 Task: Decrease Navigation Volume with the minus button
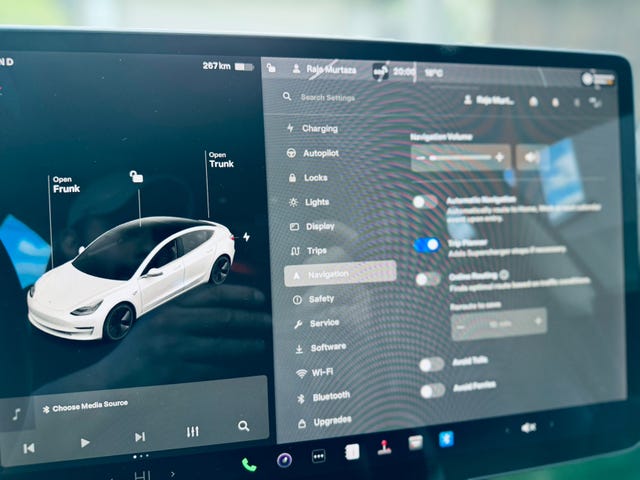[420, 158]
